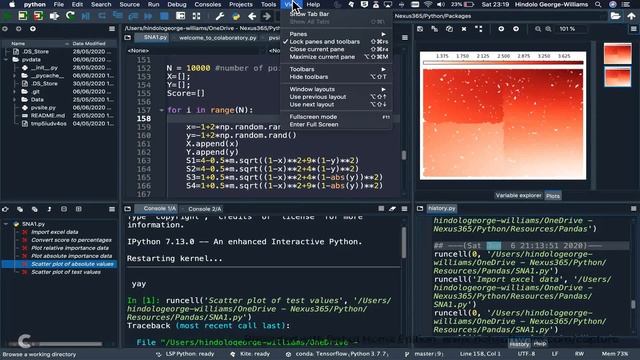Click the Re-run last script icon
This screenshot has width=640, height=360.
(70, 16)
